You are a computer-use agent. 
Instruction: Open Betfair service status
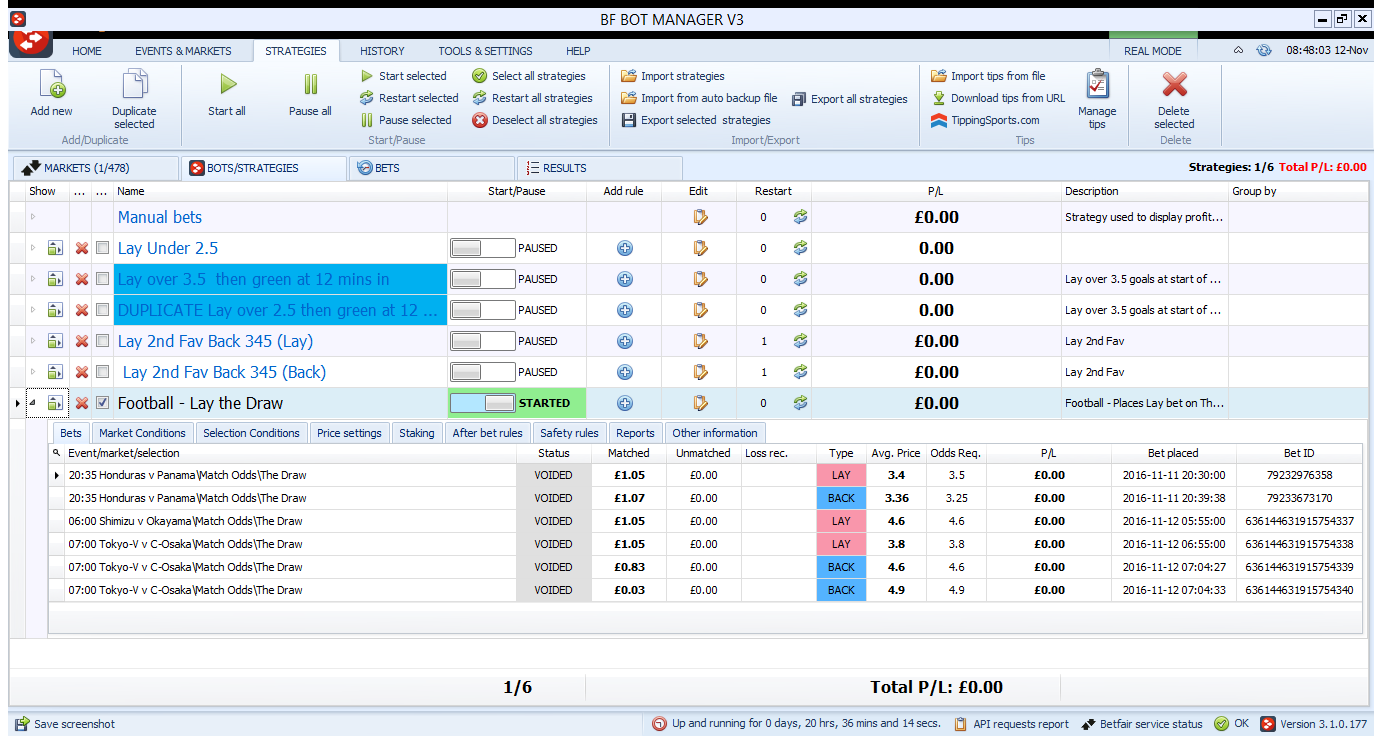click(1142, 724)
